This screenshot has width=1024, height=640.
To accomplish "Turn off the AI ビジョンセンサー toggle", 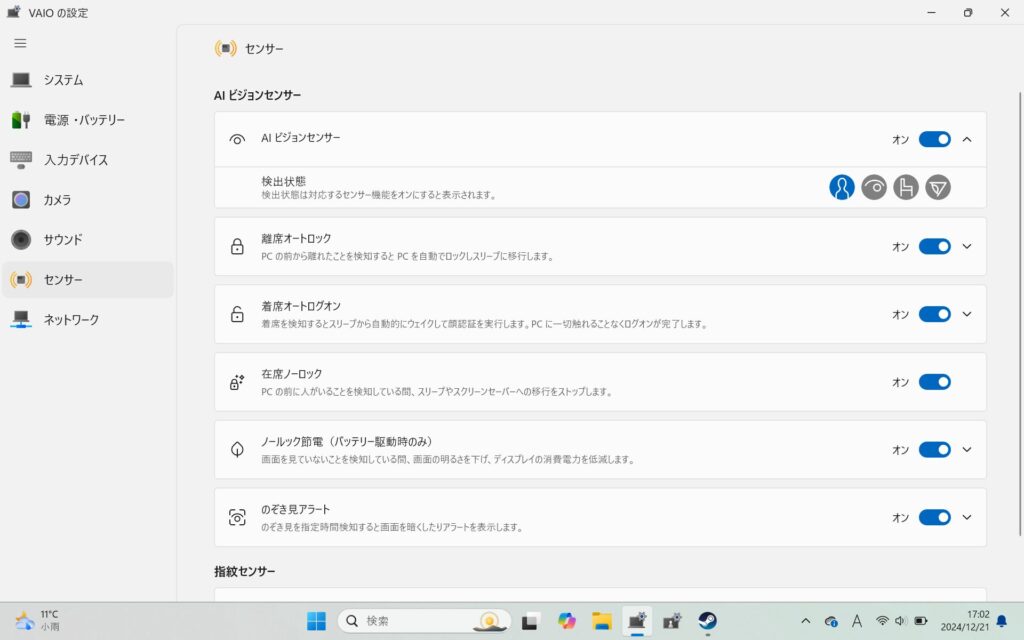I will click(x=934, y=139).
